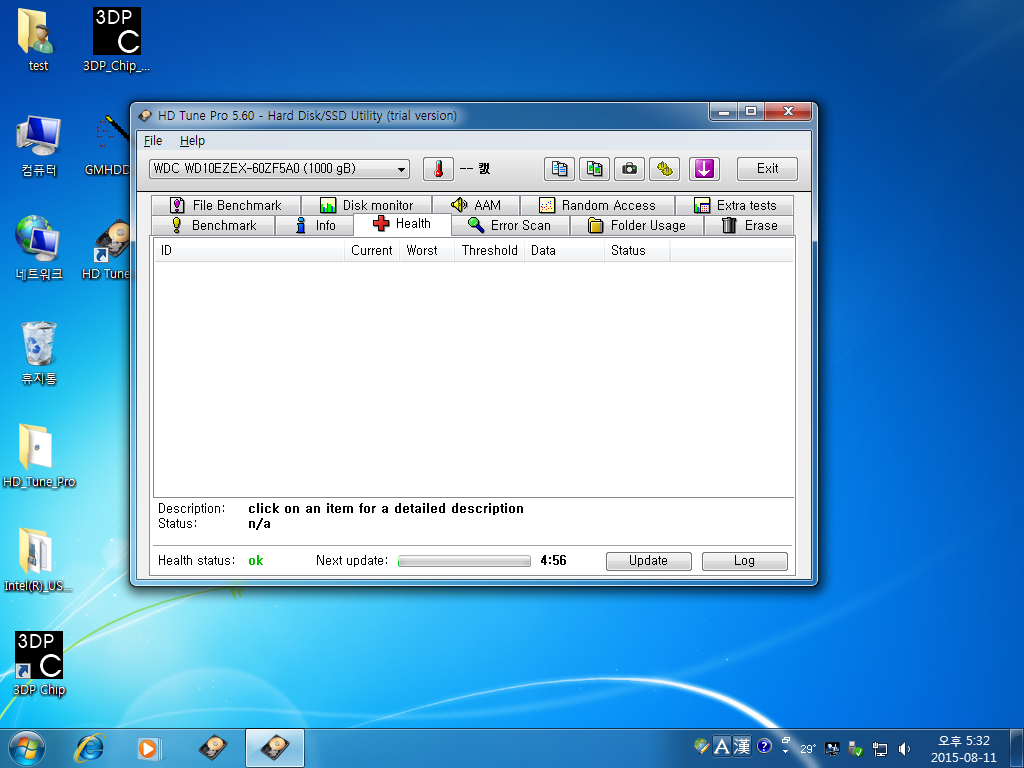Open Windows Media Player from taskbar
Image resolution: width=1024 pixels, height=768 pixels.
point(150,748)
